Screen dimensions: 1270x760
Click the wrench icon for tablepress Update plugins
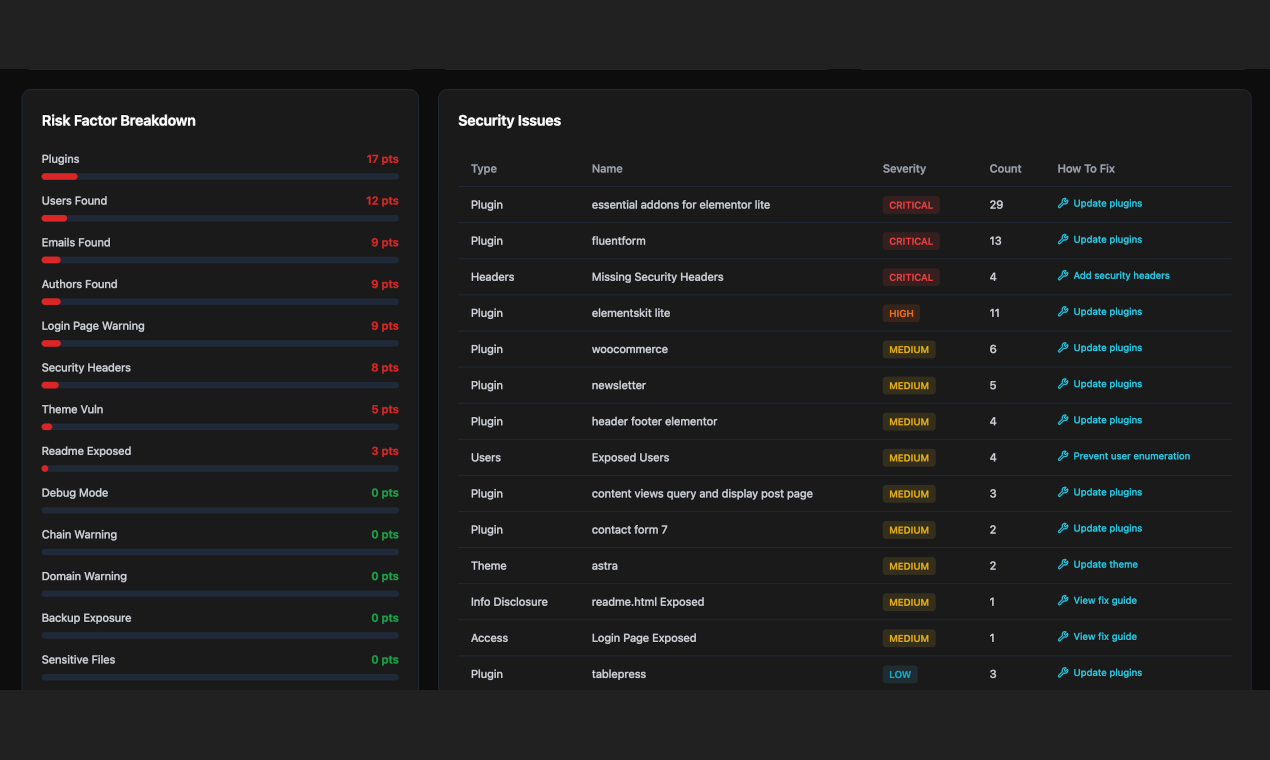point(1062,672)
